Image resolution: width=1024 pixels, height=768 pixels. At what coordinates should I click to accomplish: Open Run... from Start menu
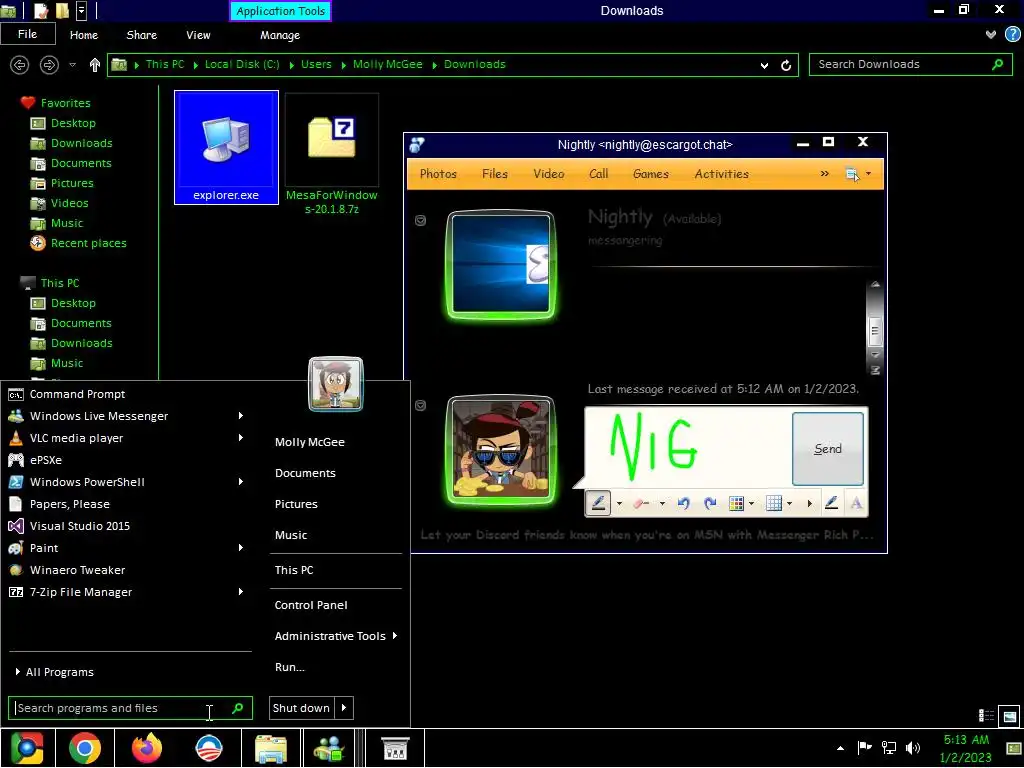click(x=289, y=667)
